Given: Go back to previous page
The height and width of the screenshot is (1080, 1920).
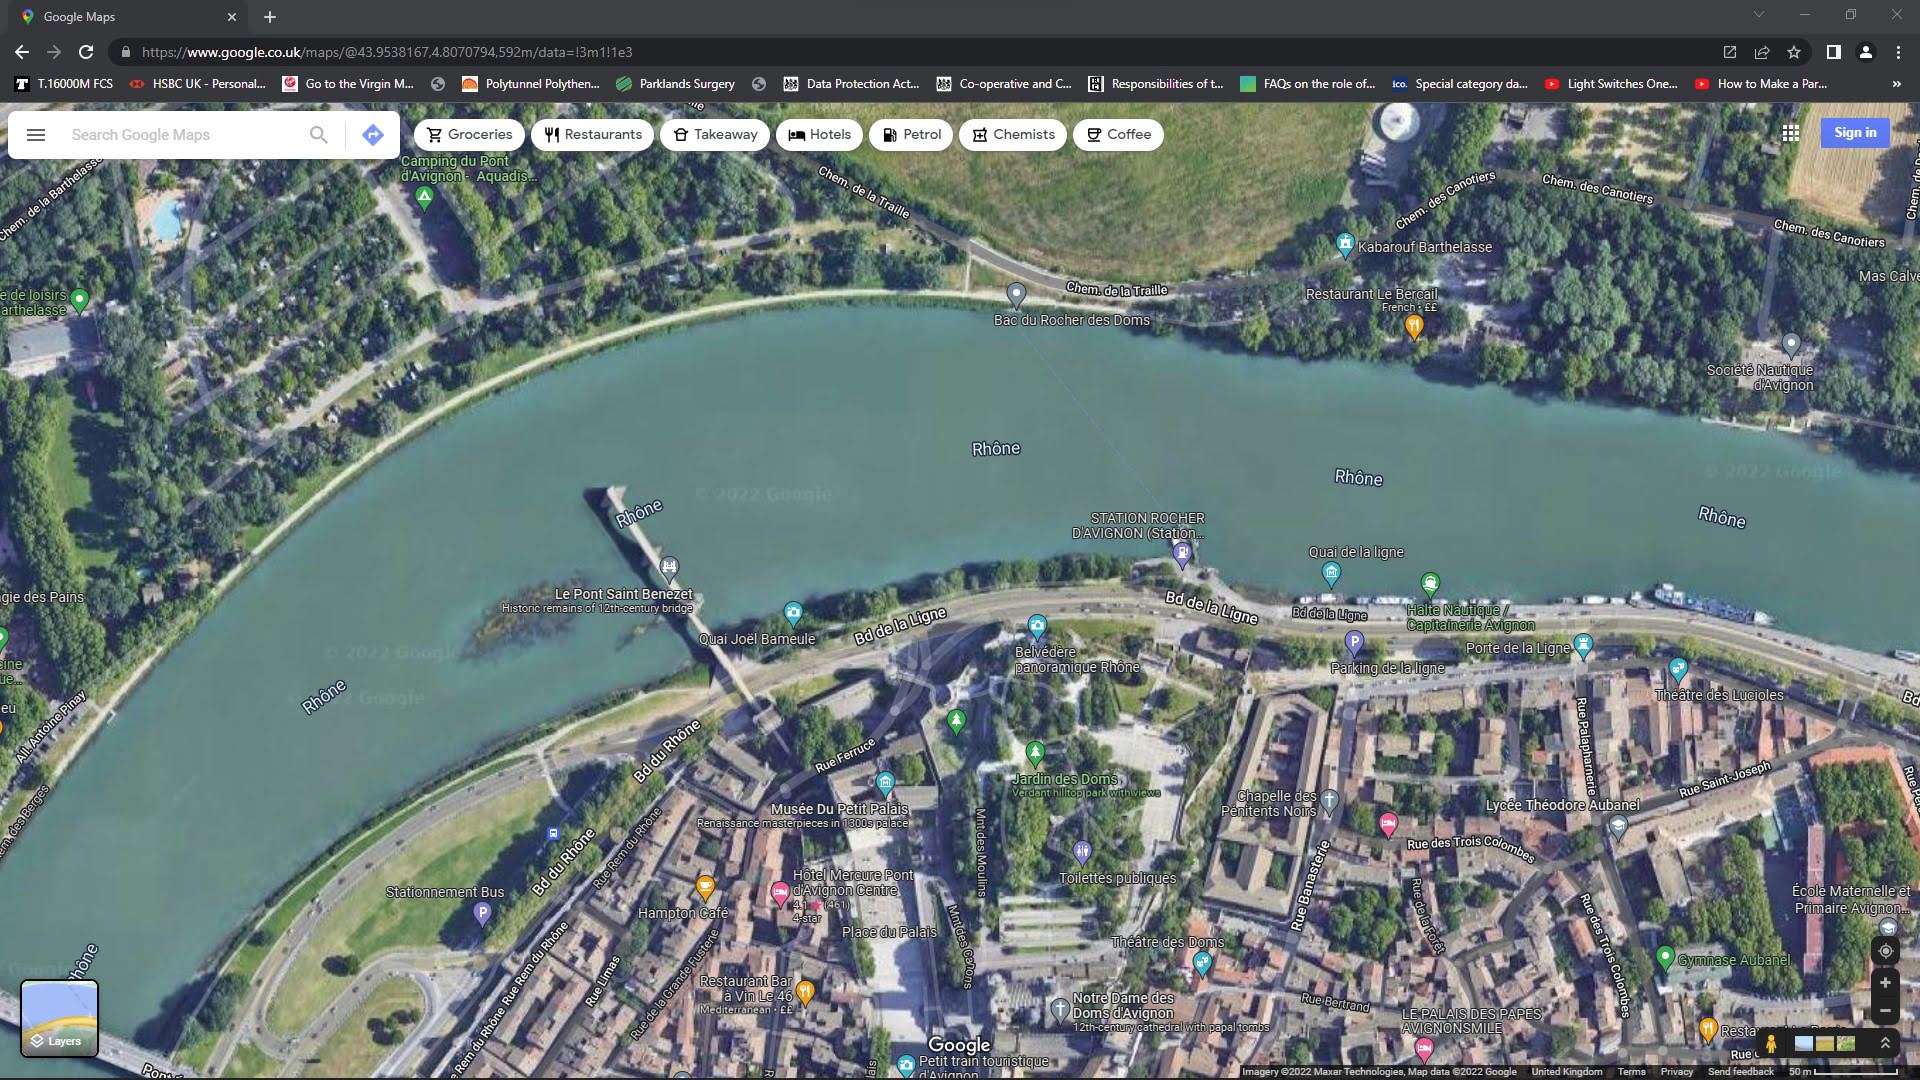Looking at the screenshot, I should [22, 52].
